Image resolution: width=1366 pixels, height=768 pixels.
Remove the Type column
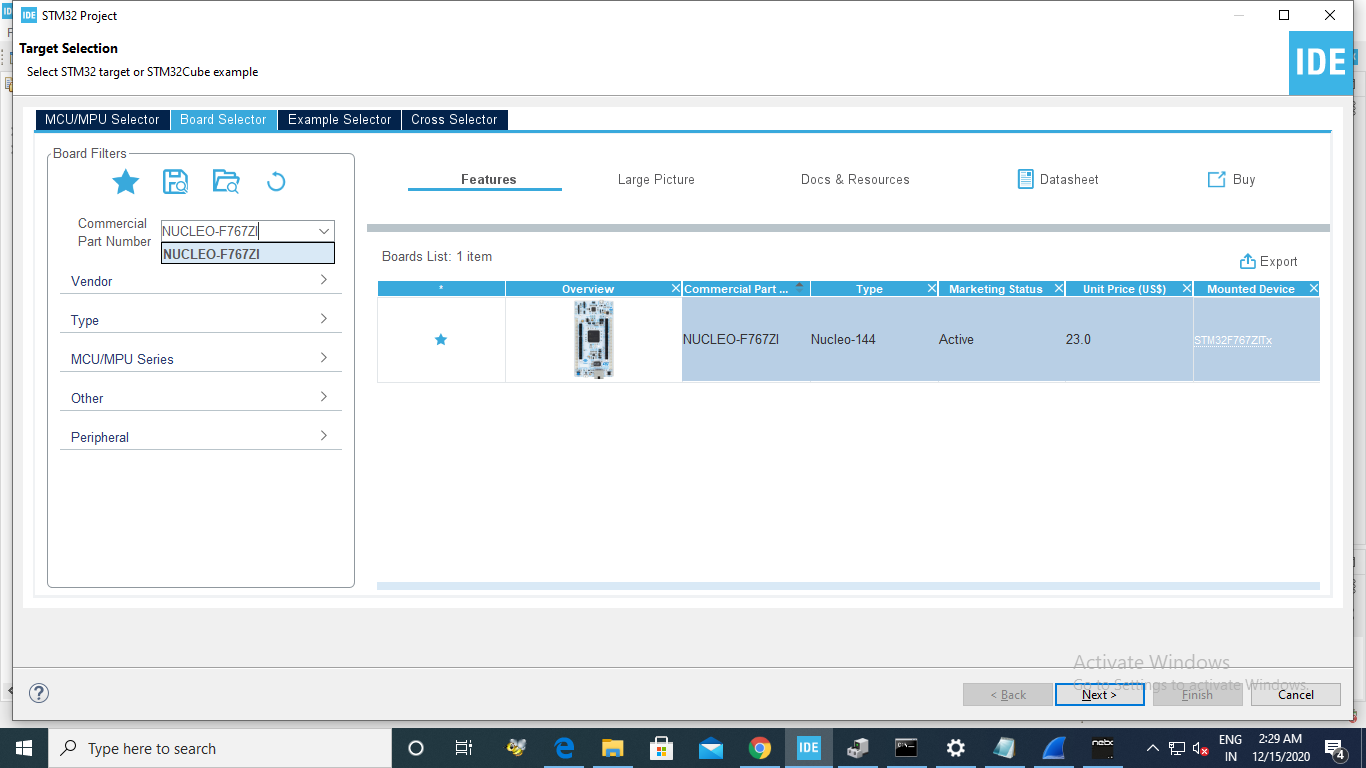click(931, 289)
